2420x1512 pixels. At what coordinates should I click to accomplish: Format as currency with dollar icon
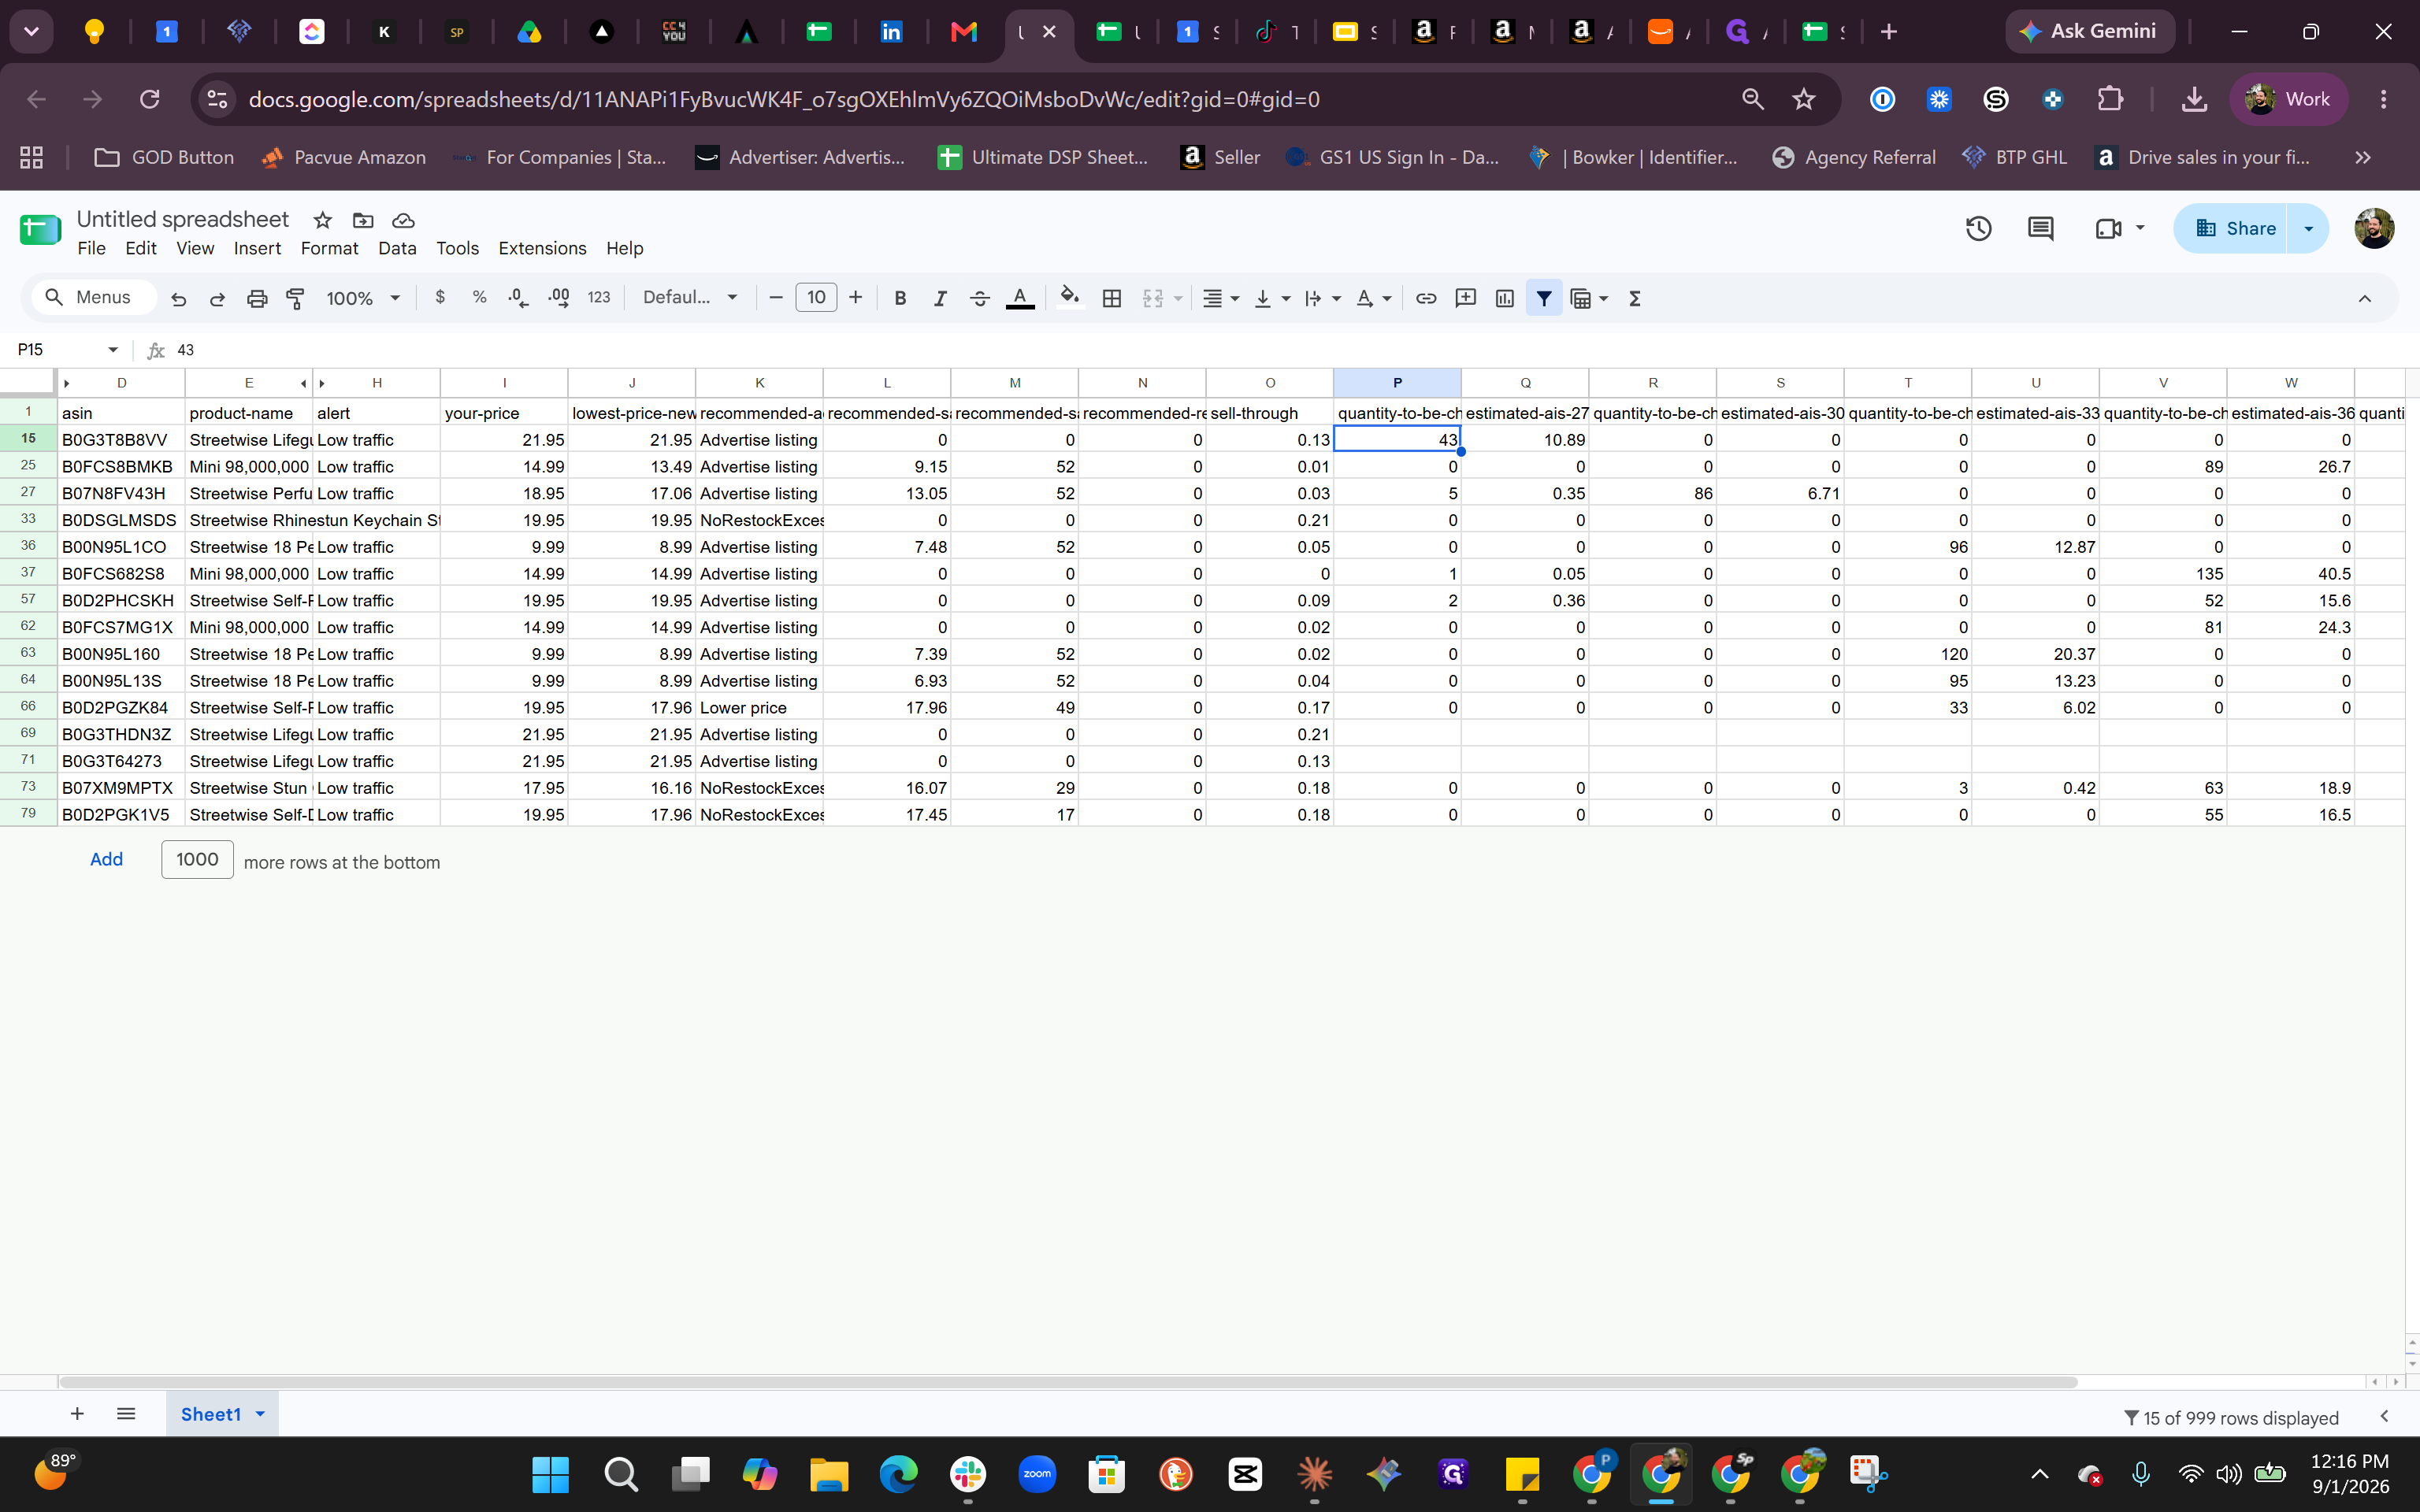click(x=440, y=297)
